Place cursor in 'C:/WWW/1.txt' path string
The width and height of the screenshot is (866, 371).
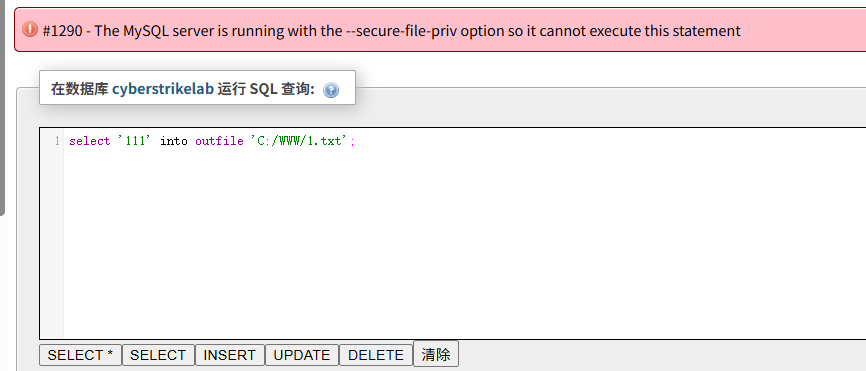pos(300,141)
